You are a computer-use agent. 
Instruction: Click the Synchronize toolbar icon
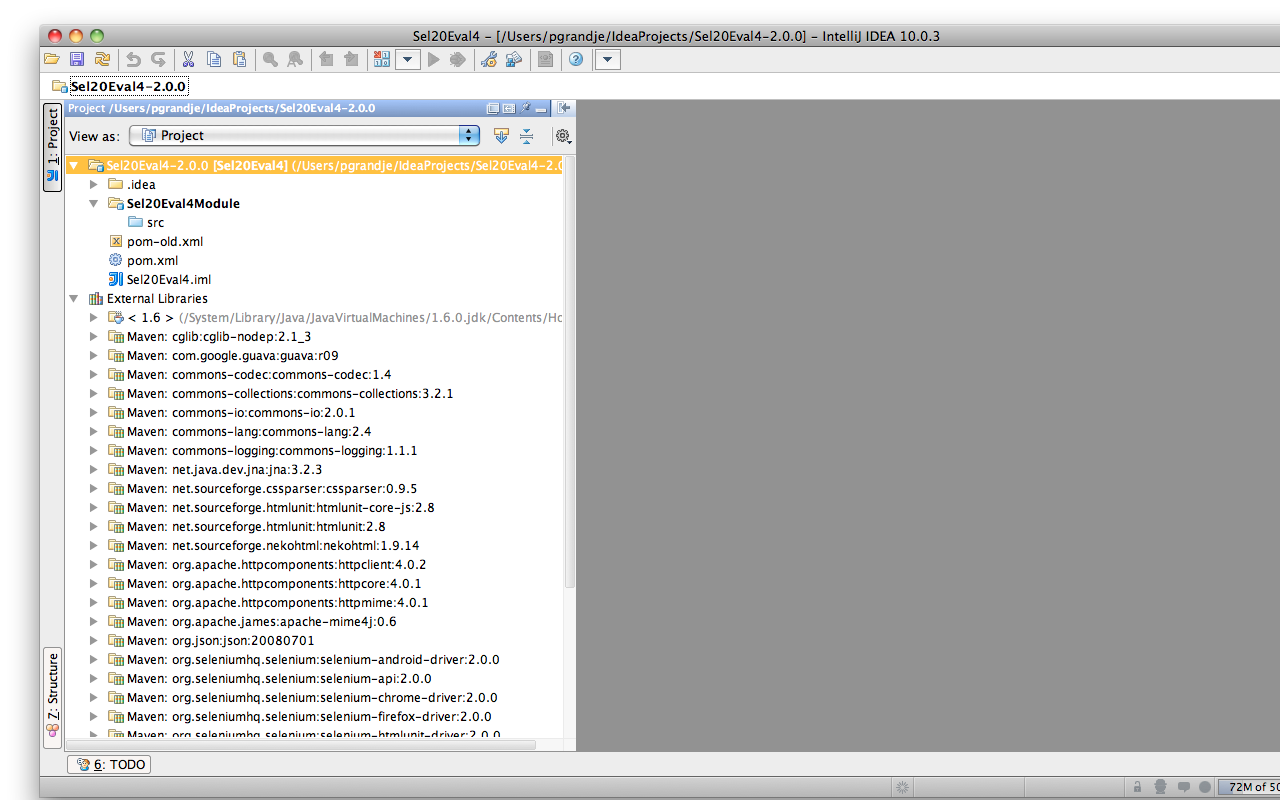(x=102, y=60)
